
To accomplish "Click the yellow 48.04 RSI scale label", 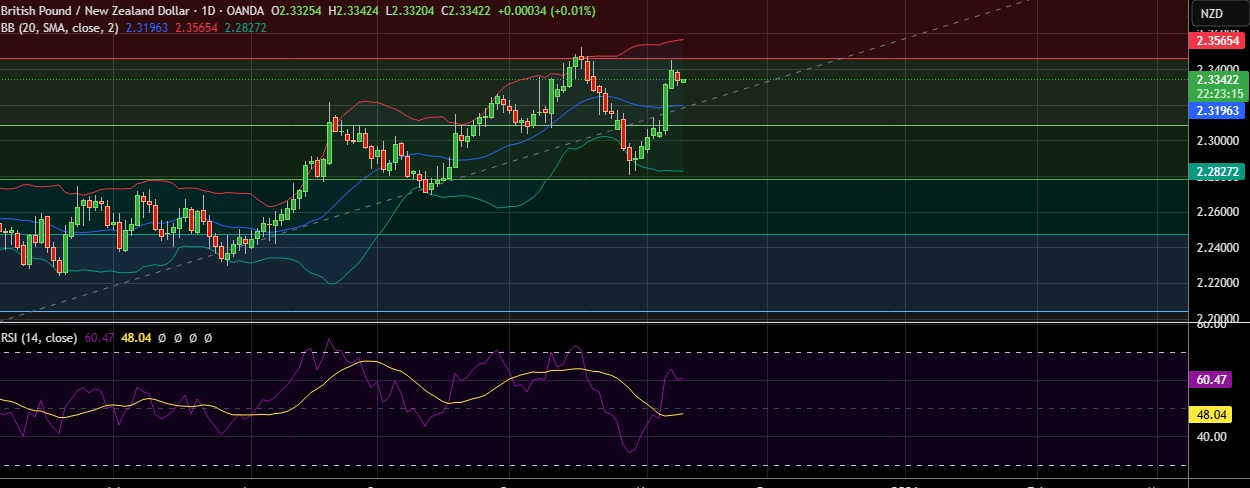I will [x=1211, y=413].
